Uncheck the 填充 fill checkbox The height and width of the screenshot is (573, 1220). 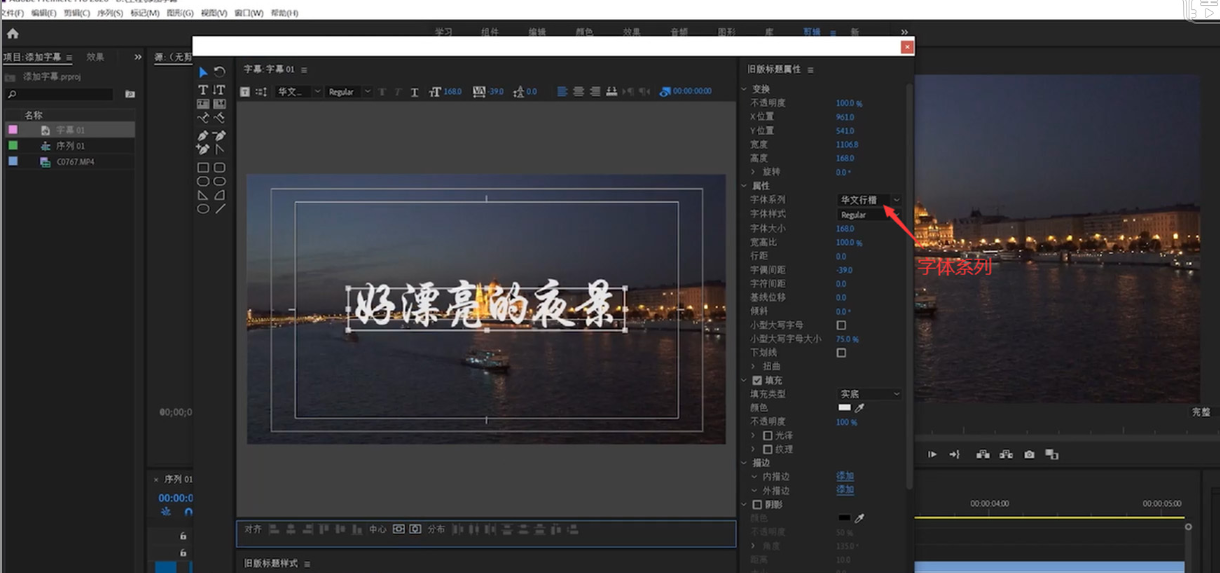757,380
